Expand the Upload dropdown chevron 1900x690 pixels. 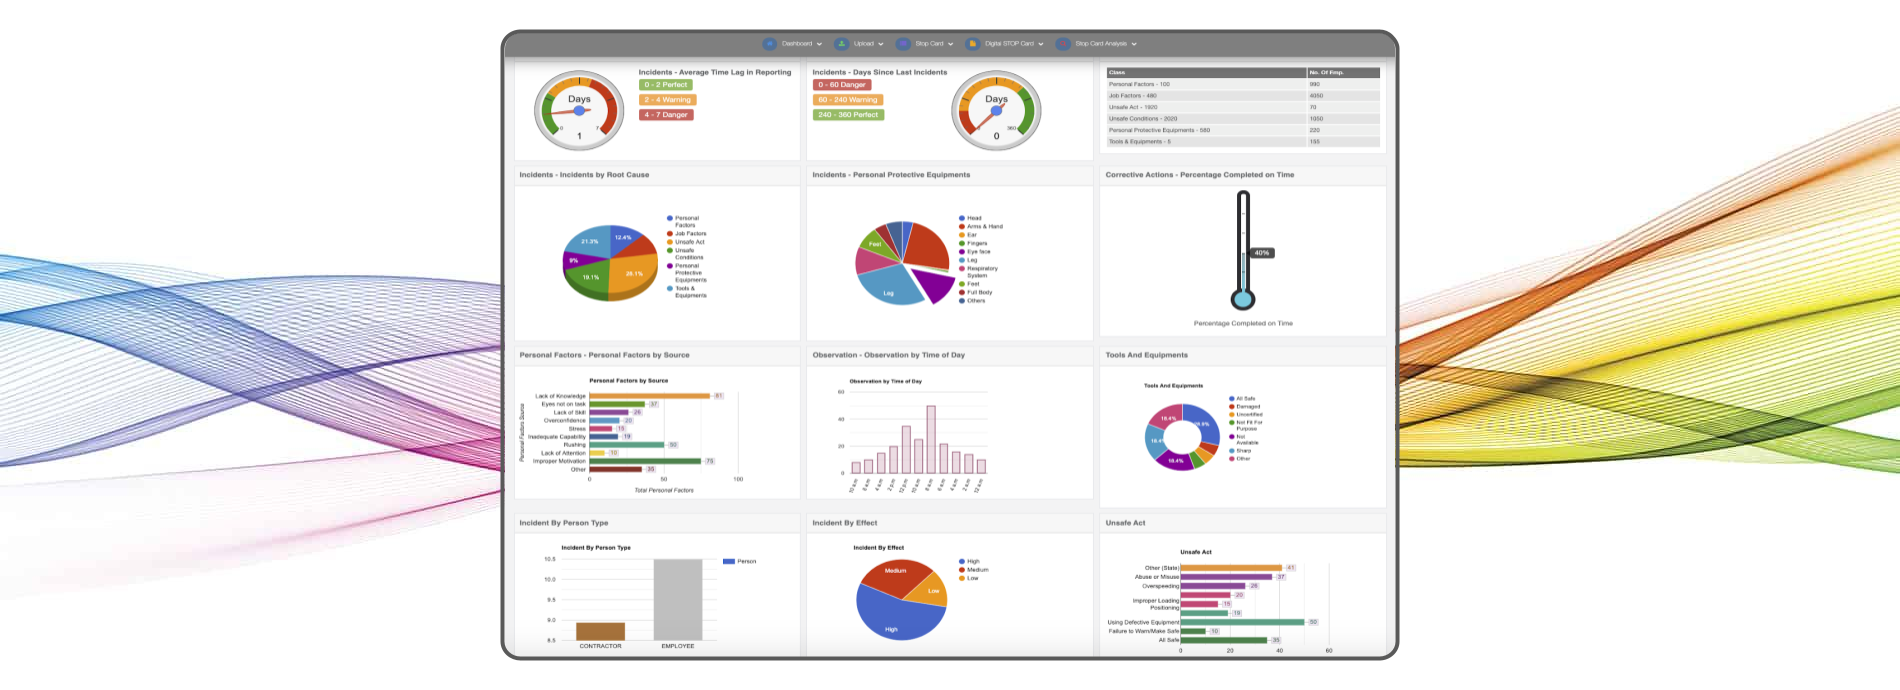(881, 44)
